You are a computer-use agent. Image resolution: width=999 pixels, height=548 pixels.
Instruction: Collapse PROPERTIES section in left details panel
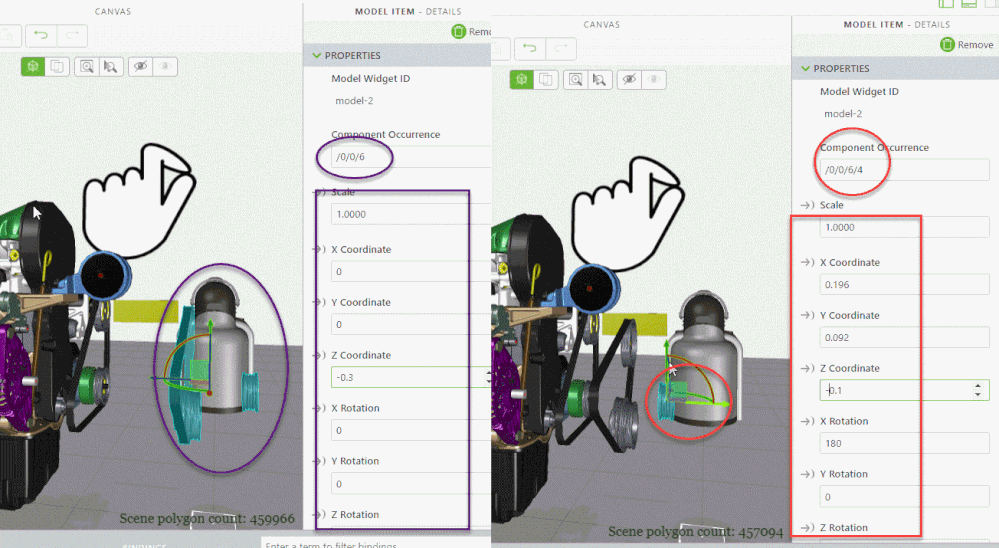317,55
